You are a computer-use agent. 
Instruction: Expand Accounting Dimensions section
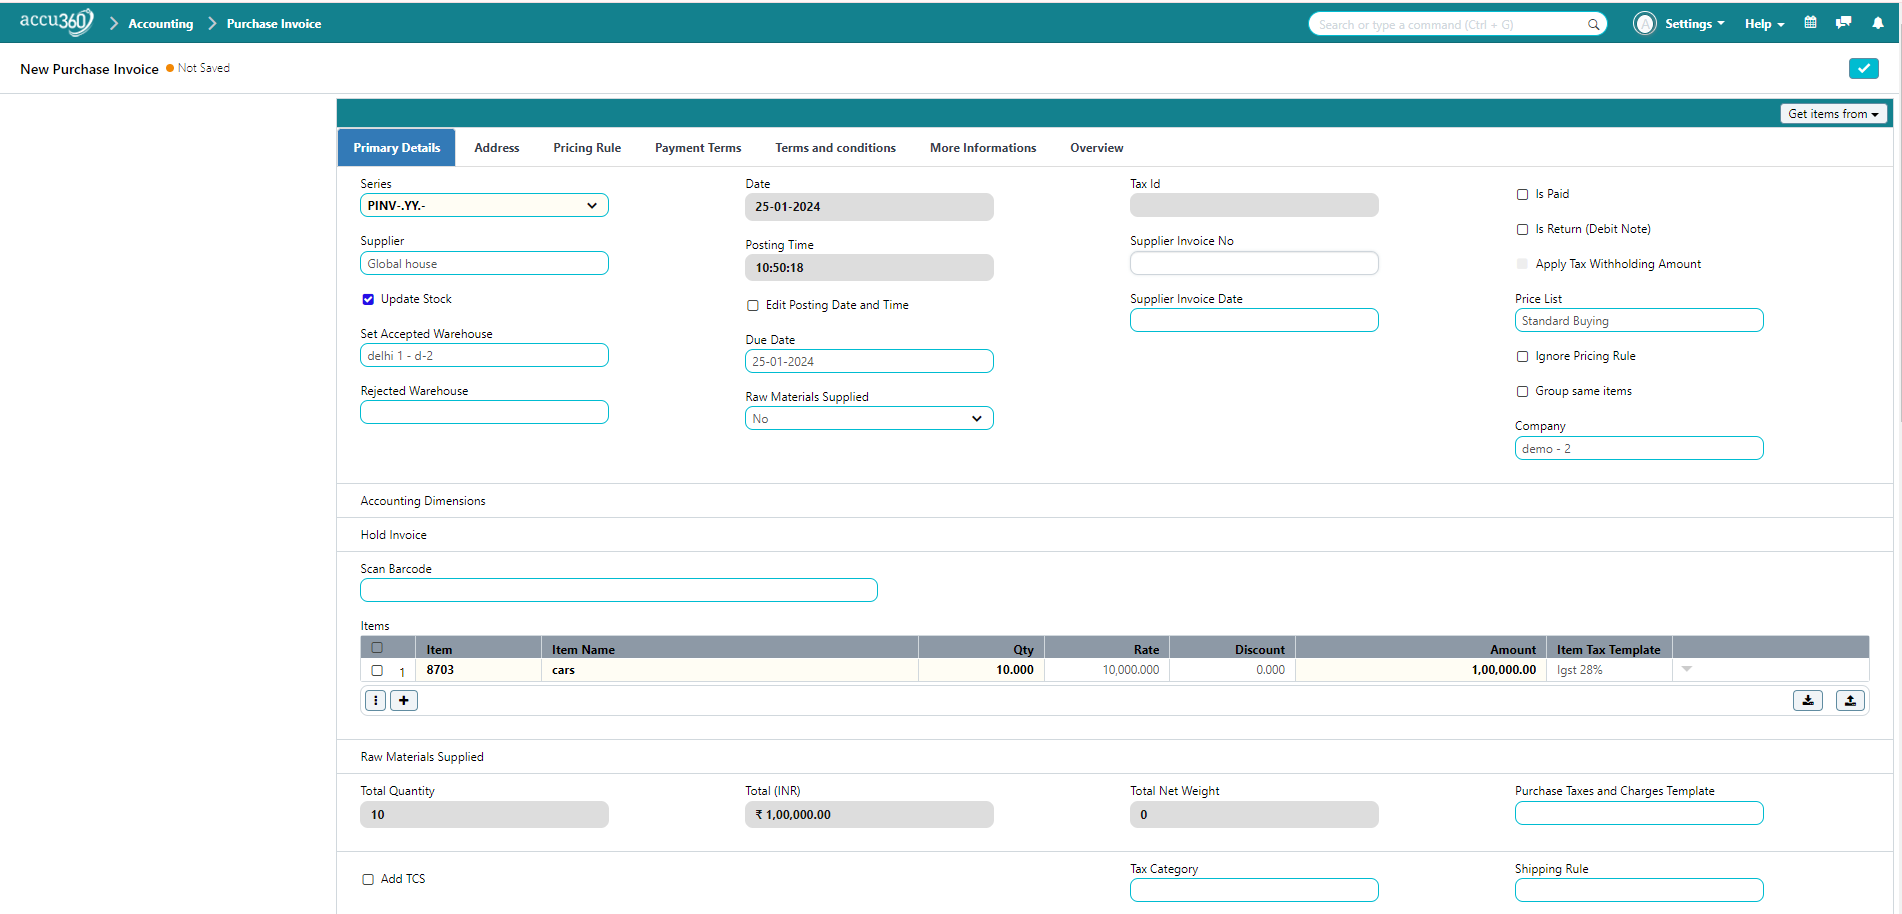[423, 501]
